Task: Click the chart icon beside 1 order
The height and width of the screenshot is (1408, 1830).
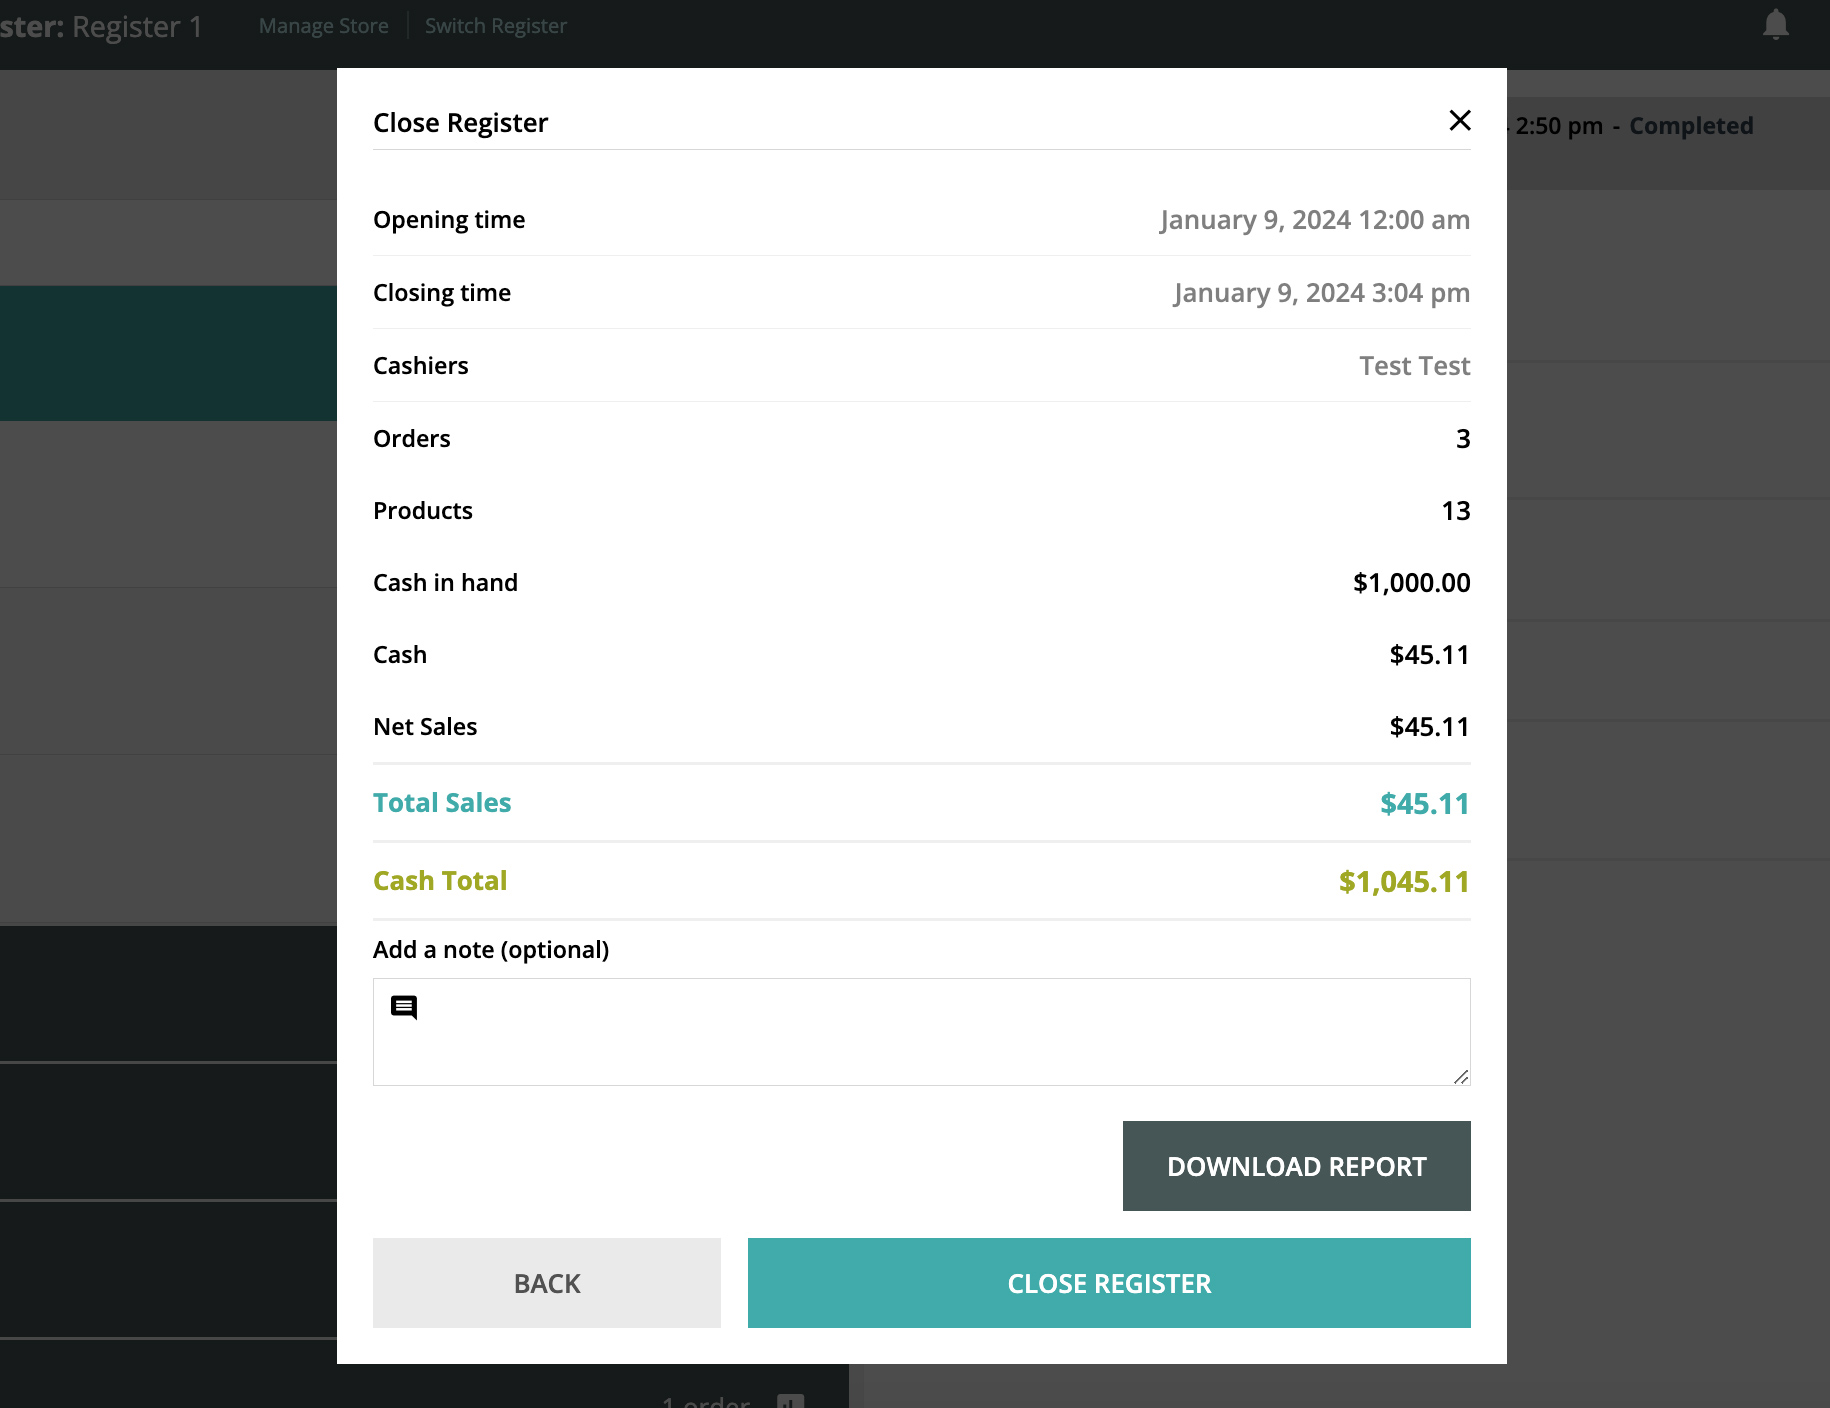Action: pyautogui.click(x=790, y=1401)
